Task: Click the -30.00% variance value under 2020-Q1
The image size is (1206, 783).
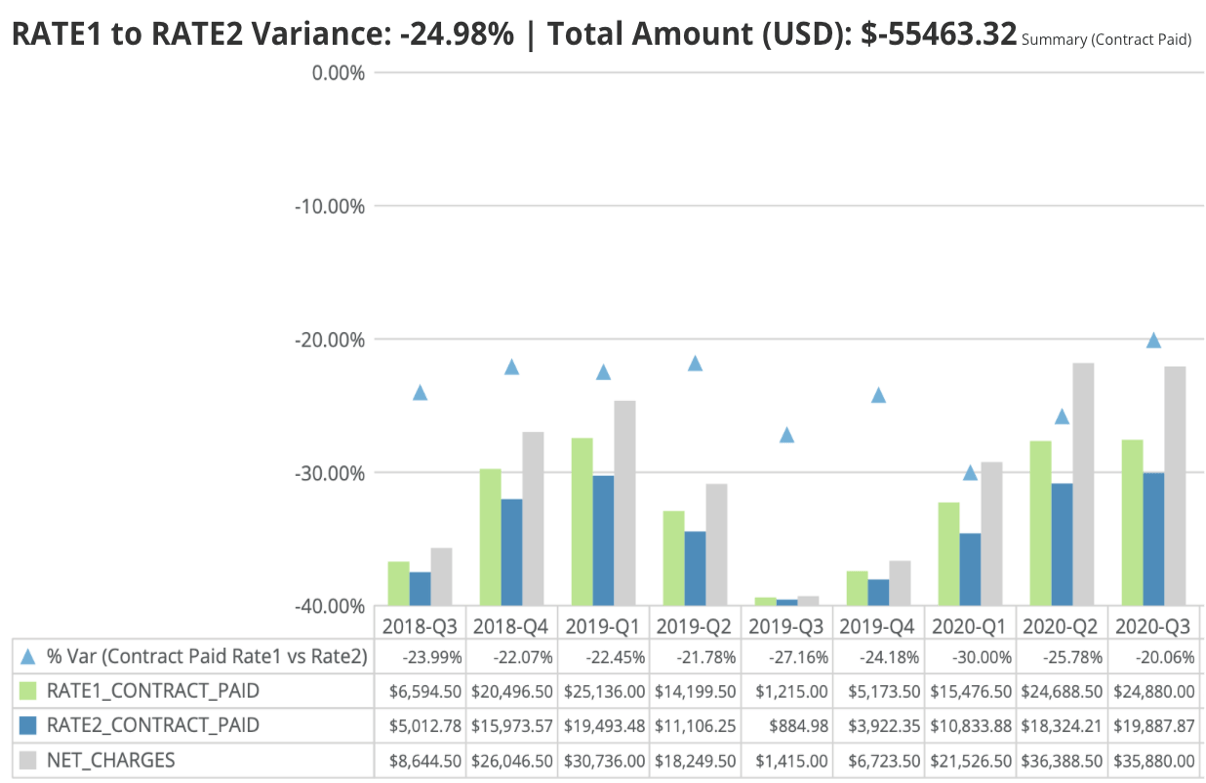Action: 984,657
